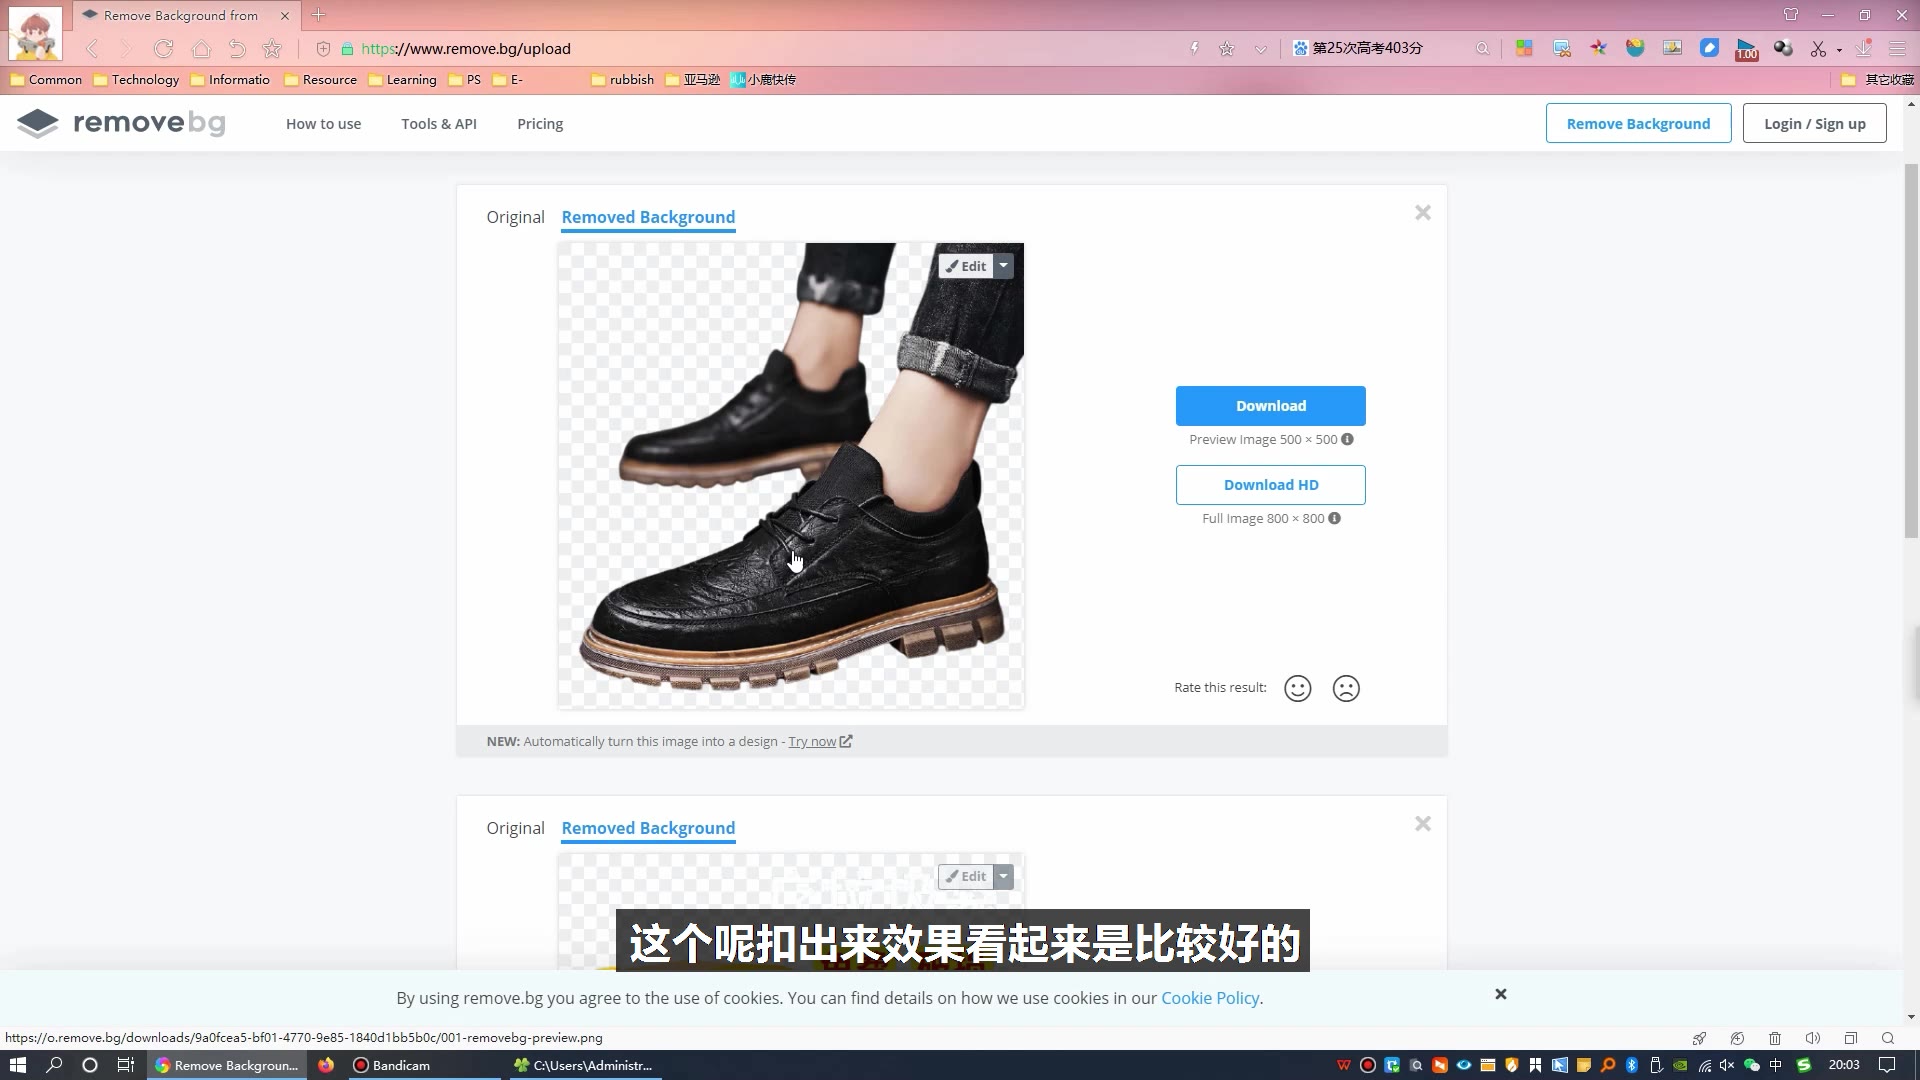Select the Removed Background tab

click(x=647, y=216)
